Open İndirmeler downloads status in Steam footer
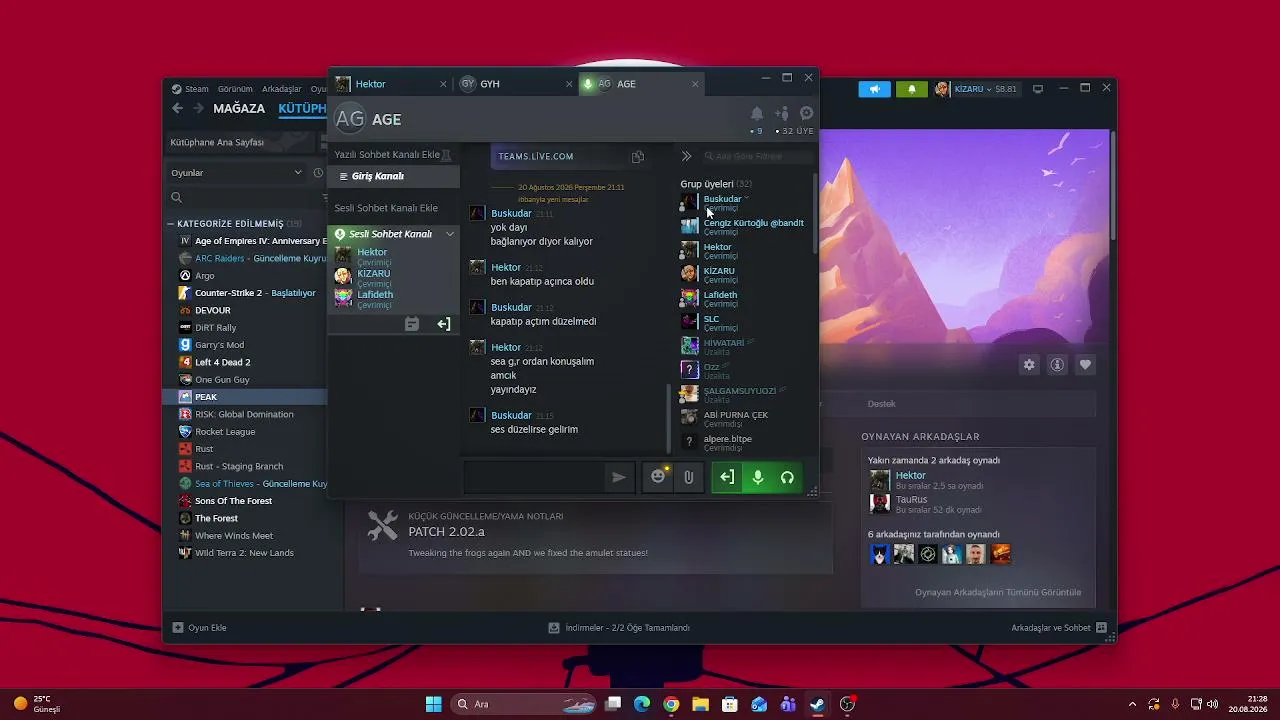 coord(619,628)
